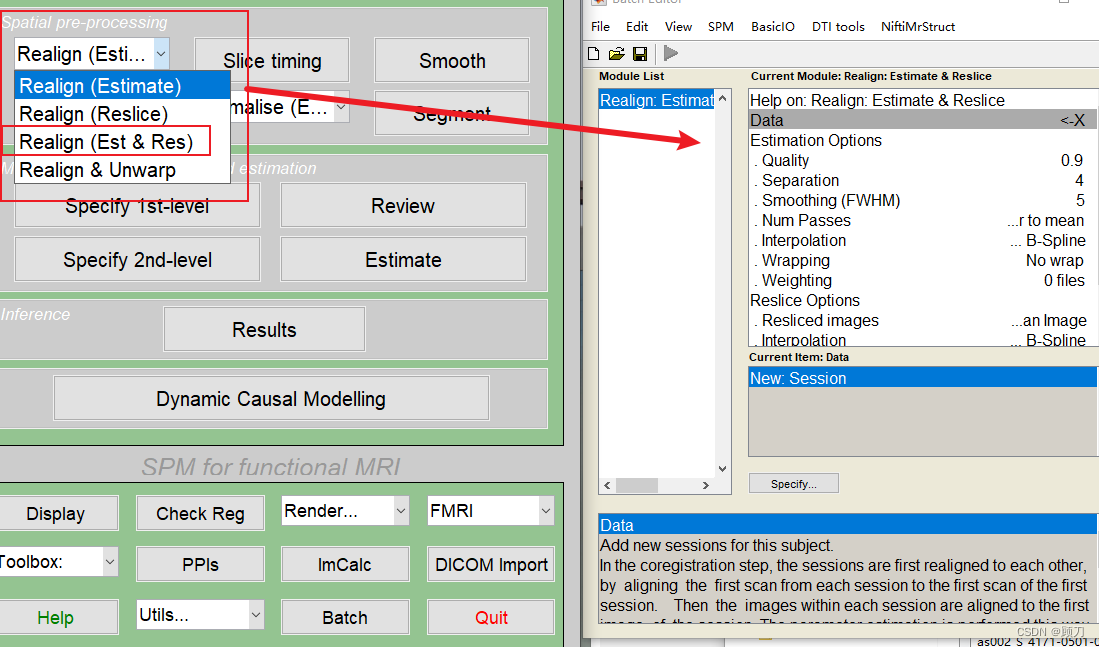Click the Segment button
The image size is (1099, 647).
(x=452, y=113)
